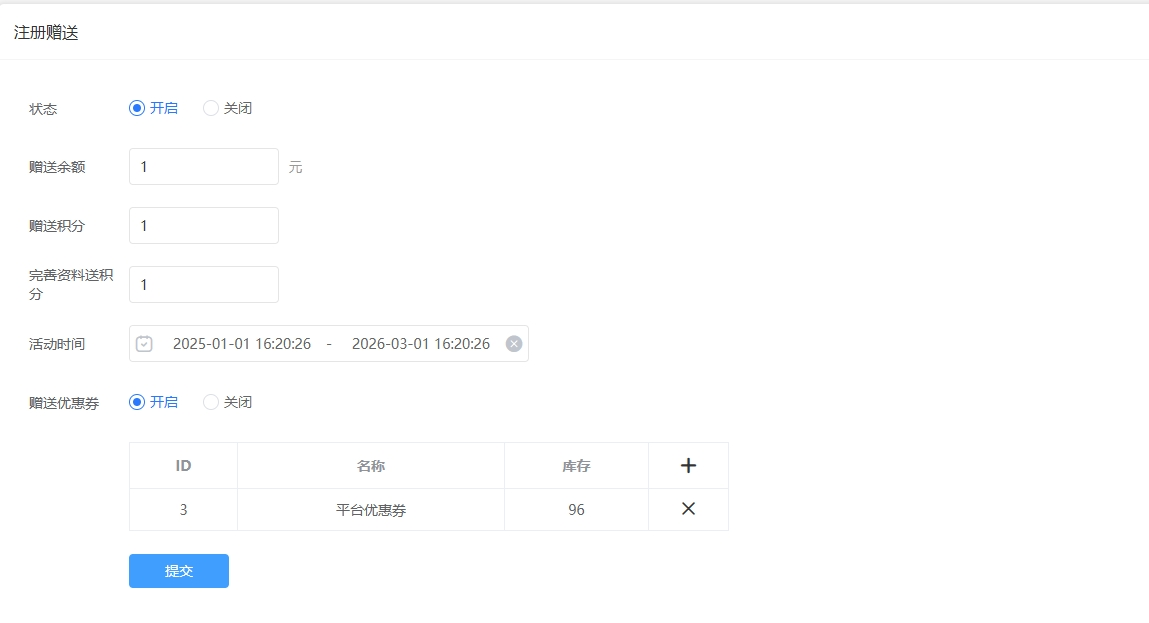Enable 赠送优惠券 with the 开启 option
This screenshot has height=623, width=1149.
[x=137, y=402]
